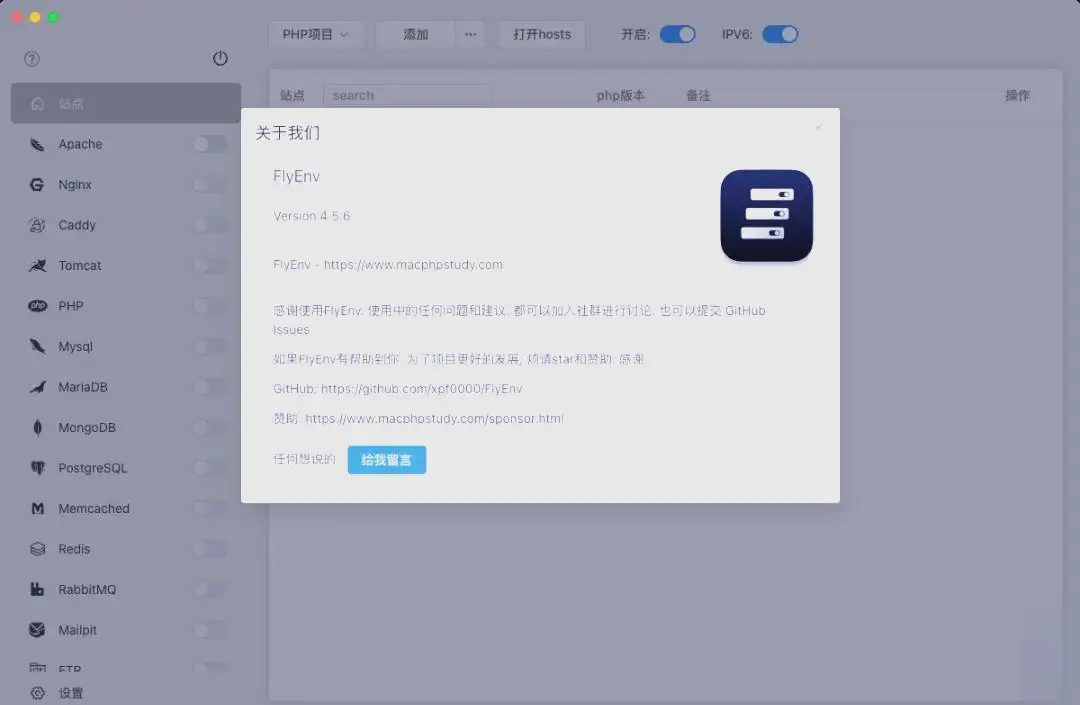Screen dimensions: 1080x705
Task: Click the Version 4.5.6 text
Action: tap(311, 216)
